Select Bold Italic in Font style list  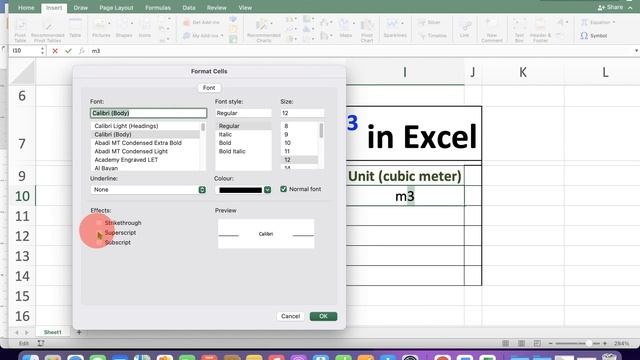coord(232,151)
